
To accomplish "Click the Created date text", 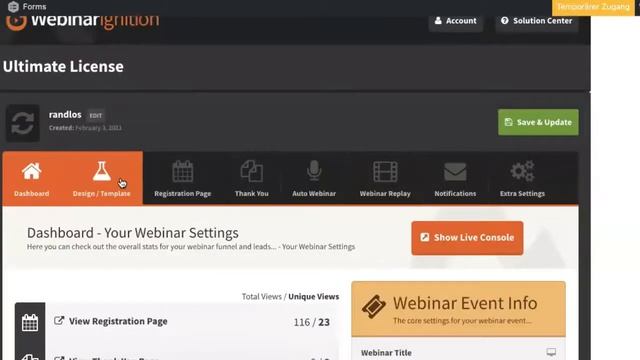I will click(x=85, y=128).
